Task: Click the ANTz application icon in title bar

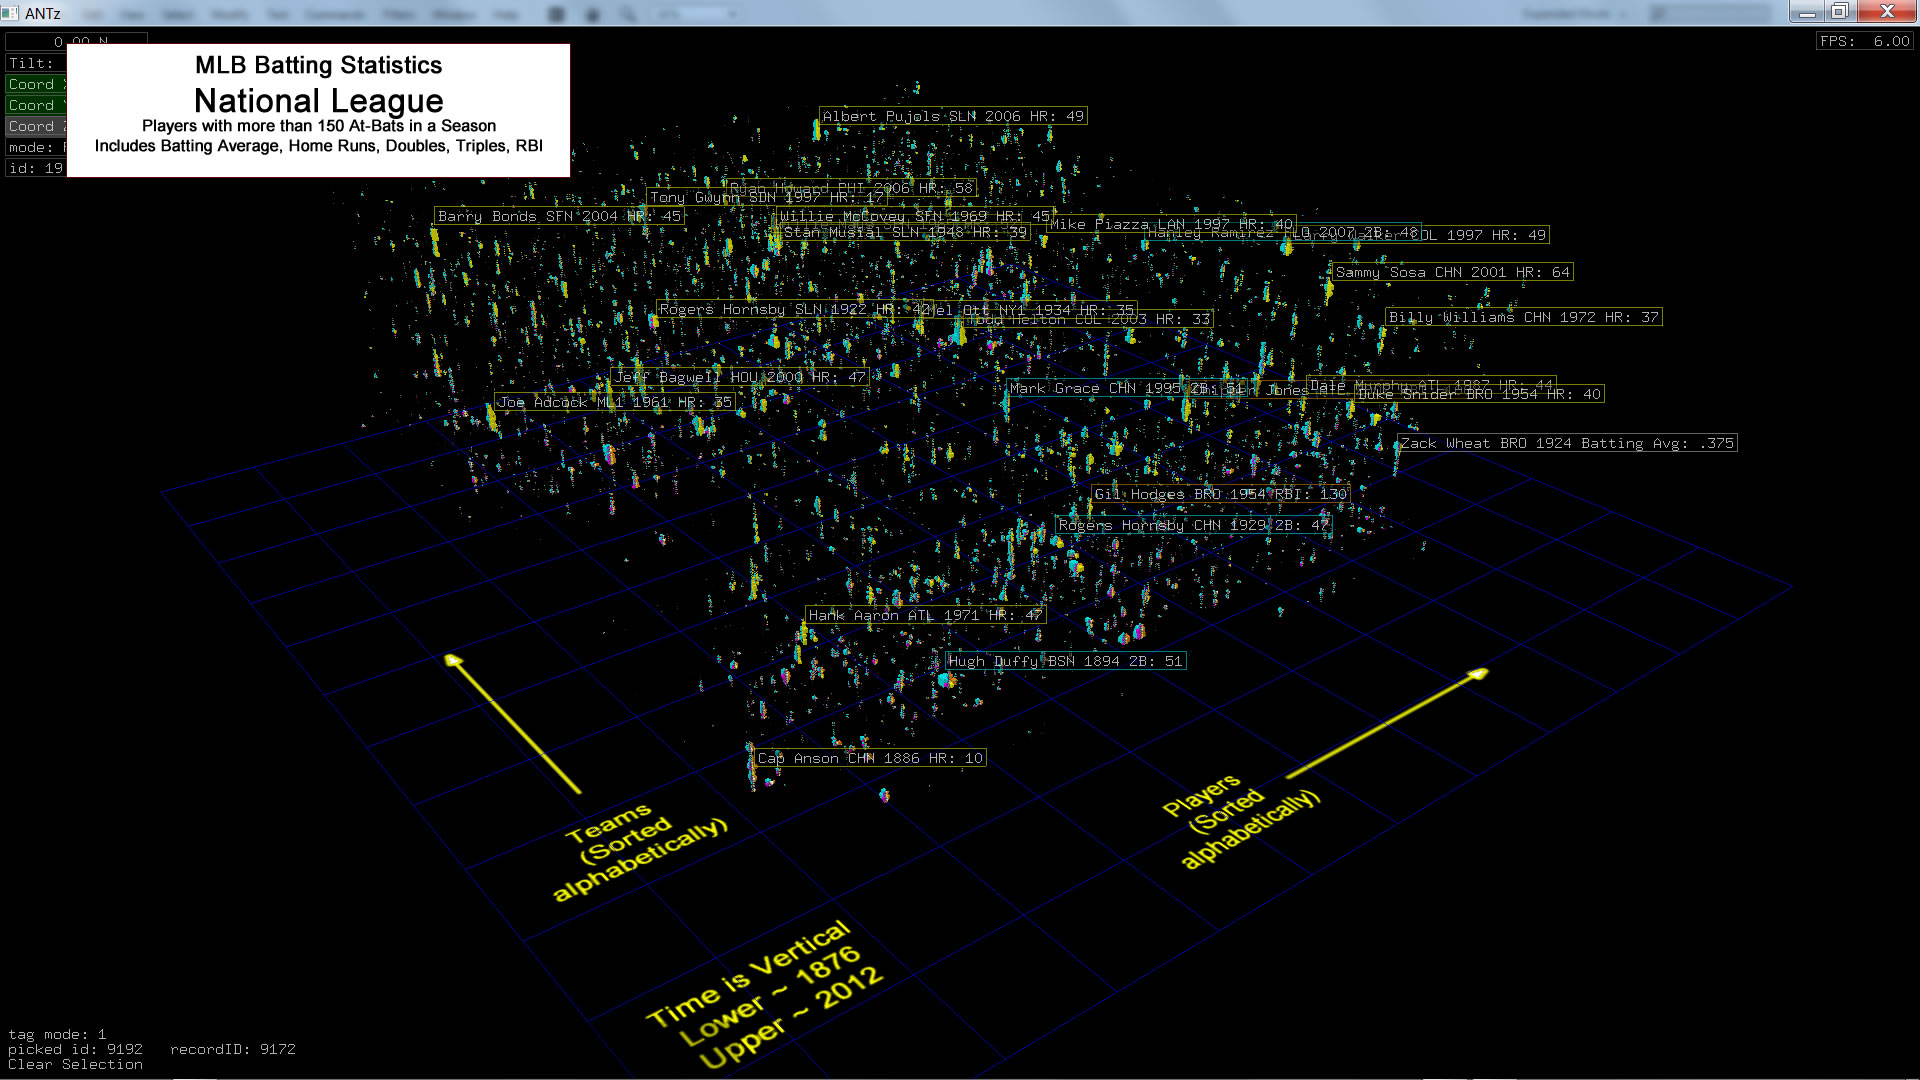Action: pos(11,13)
